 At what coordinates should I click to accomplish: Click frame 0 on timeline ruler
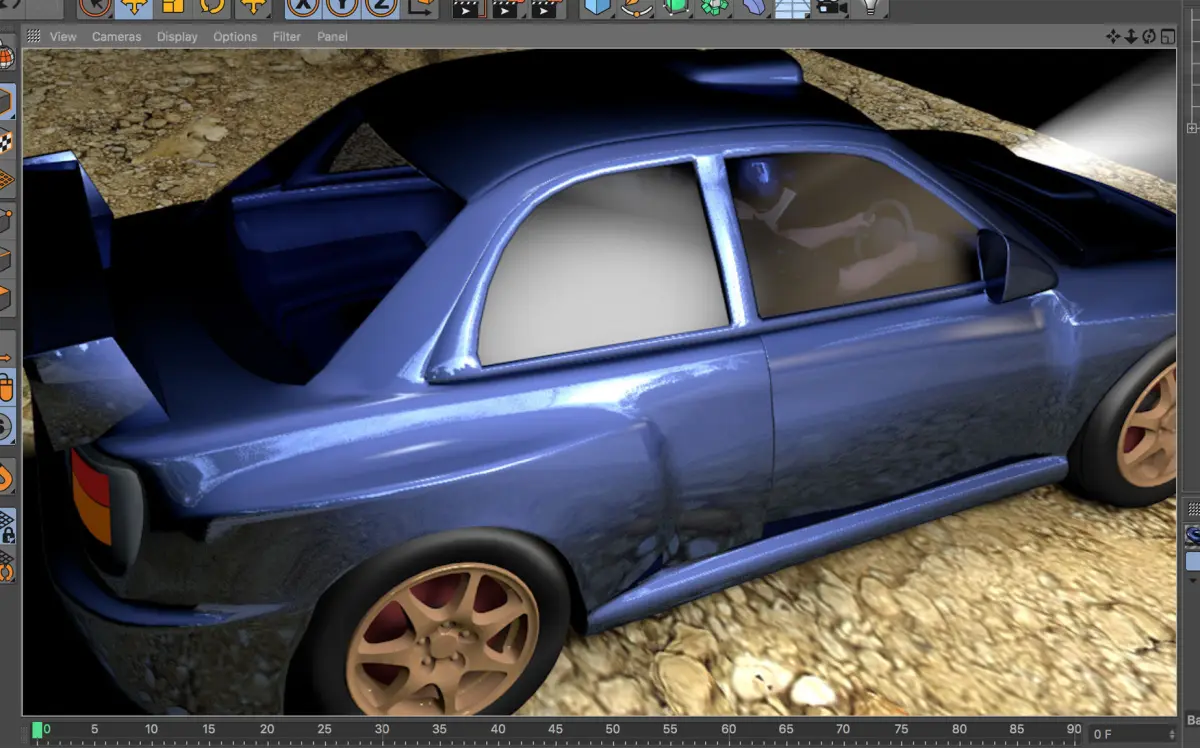(46, 730)
